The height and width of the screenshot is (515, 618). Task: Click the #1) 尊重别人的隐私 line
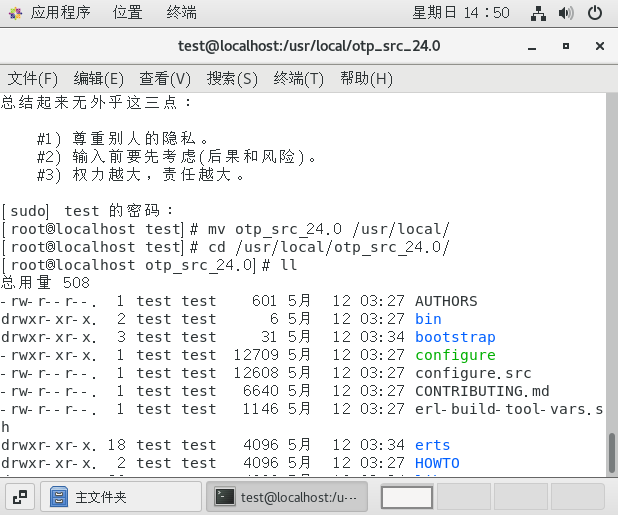point(122,139)
